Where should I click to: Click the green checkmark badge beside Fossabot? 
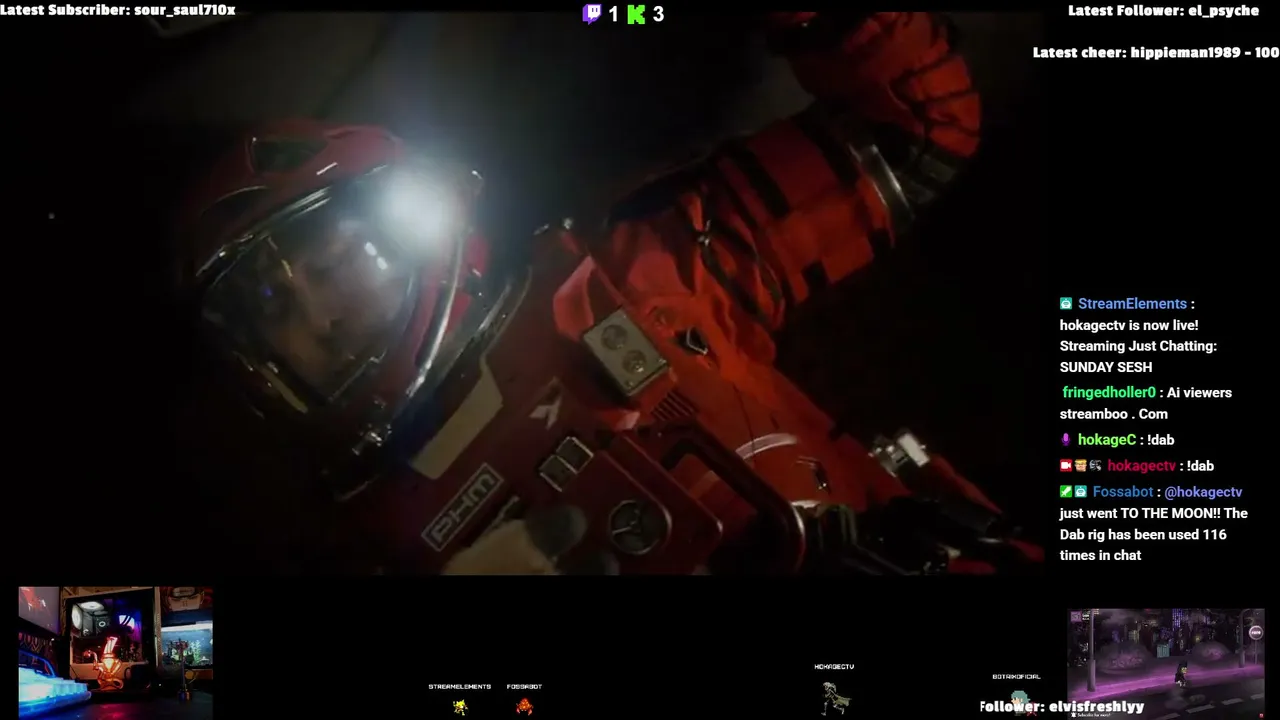tap(1066, 492)
